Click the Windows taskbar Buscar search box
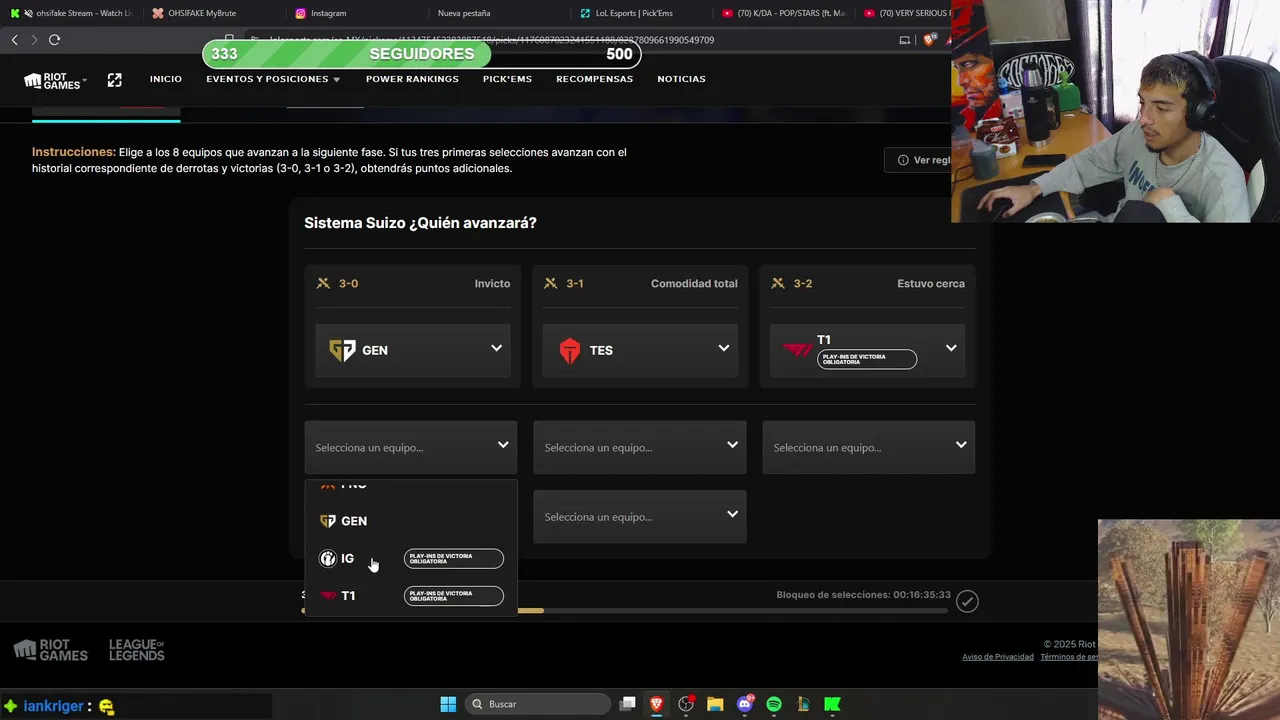Screen dimensions: 1280x720 tap(539, 704)
